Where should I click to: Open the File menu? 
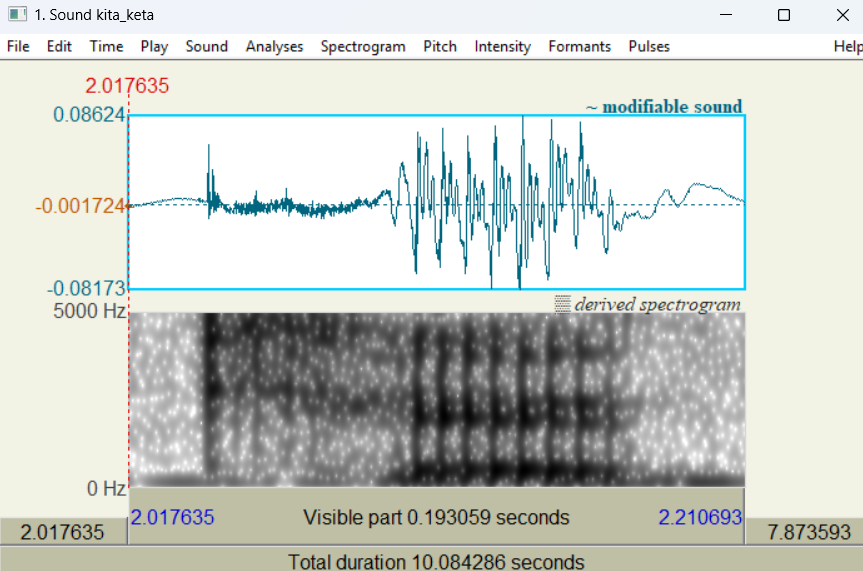(18, 47)
